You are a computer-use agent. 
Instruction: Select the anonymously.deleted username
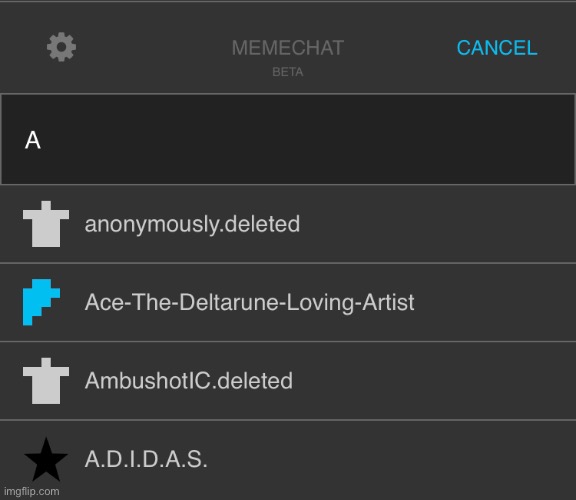pyautogui.click(x=192, y=224)
